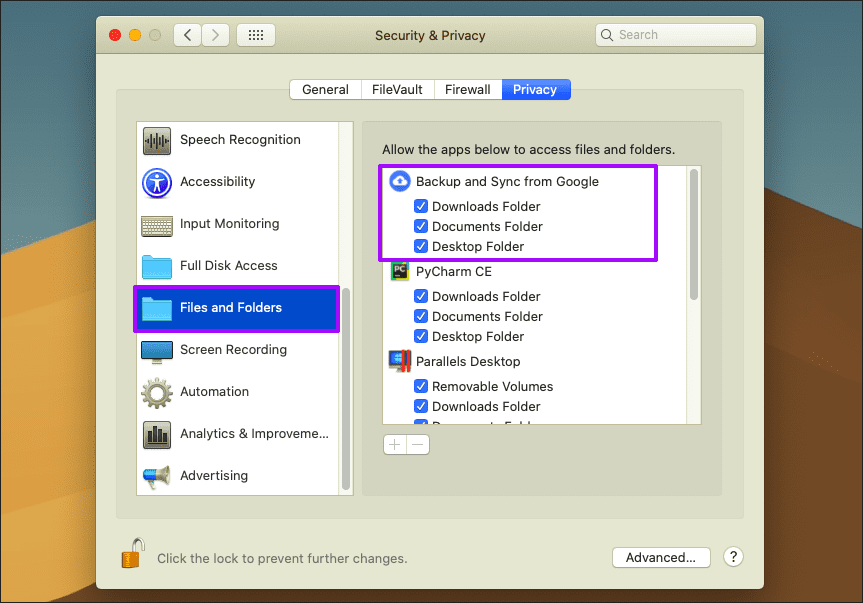Open help with the question mark
Viewport: 863px width, 603px height.
(733, 557)
